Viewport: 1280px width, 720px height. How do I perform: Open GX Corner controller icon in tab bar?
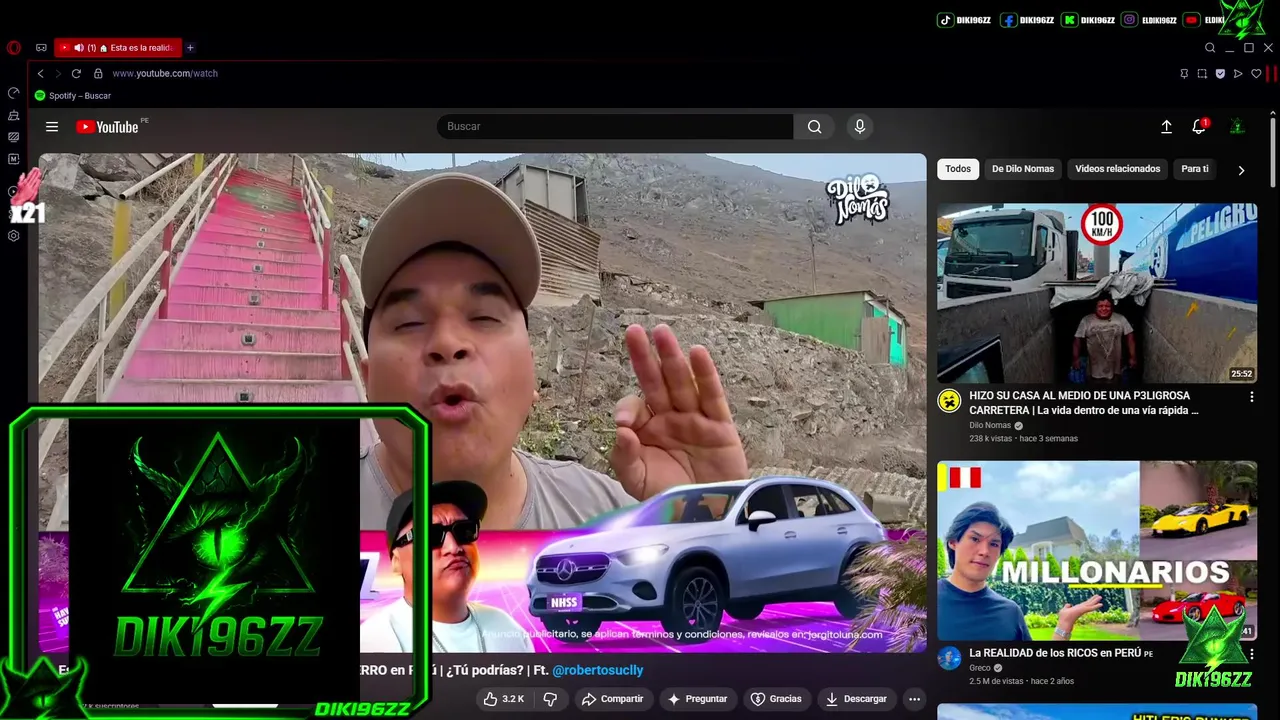point(41,47)
